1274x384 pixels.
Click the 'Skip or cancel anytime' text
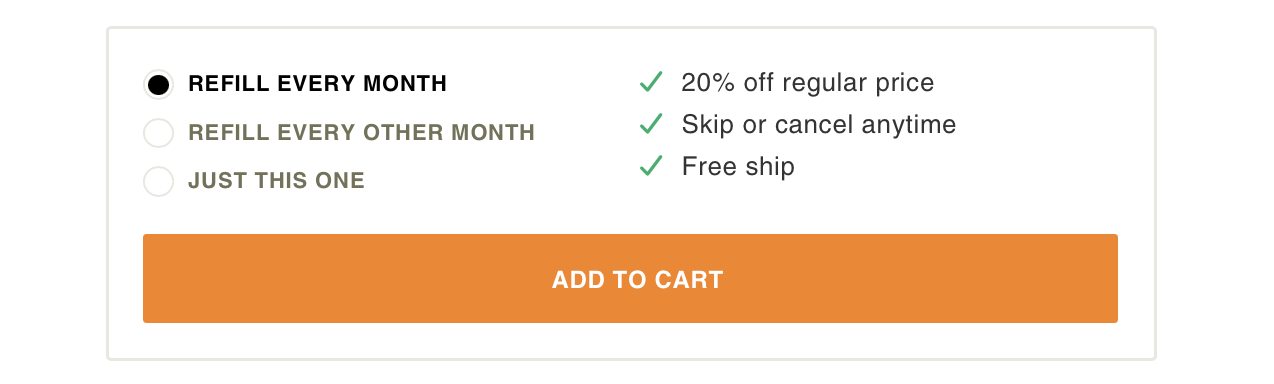[x=819, y=125]
